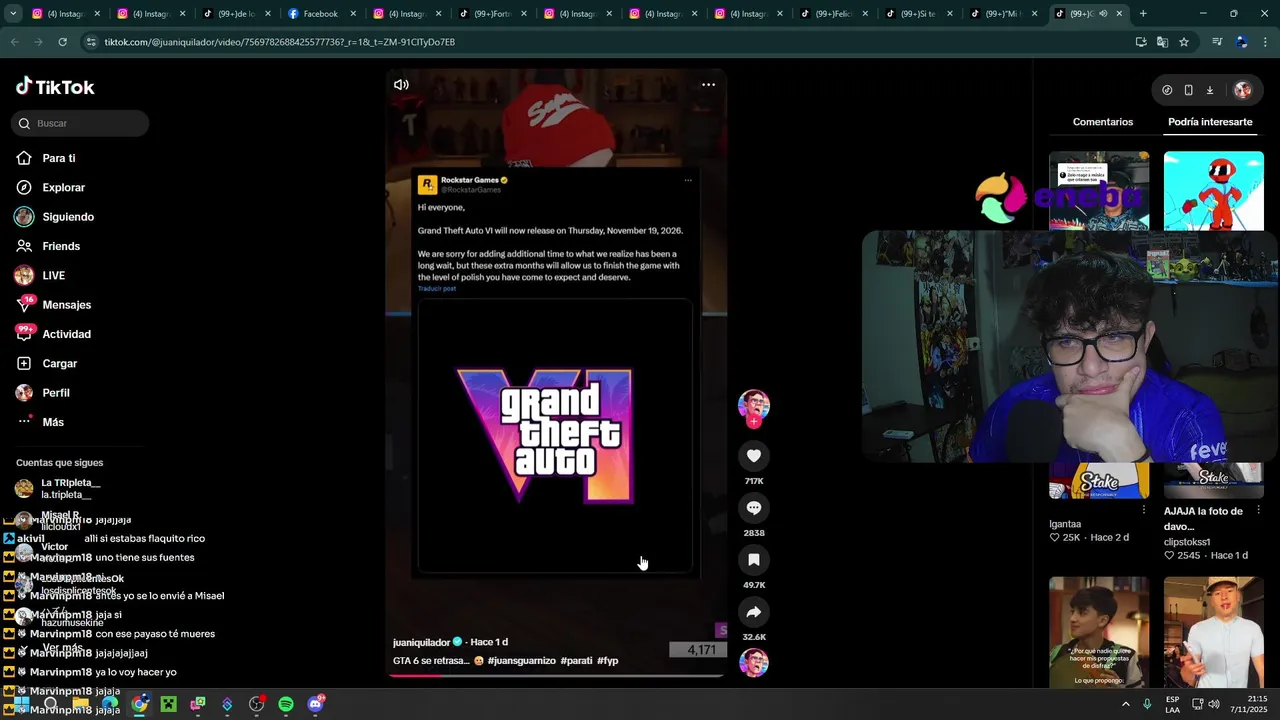Show hidden system tray icons
This screenshot has width=1280, height=720.
[x=1126, y=704]
